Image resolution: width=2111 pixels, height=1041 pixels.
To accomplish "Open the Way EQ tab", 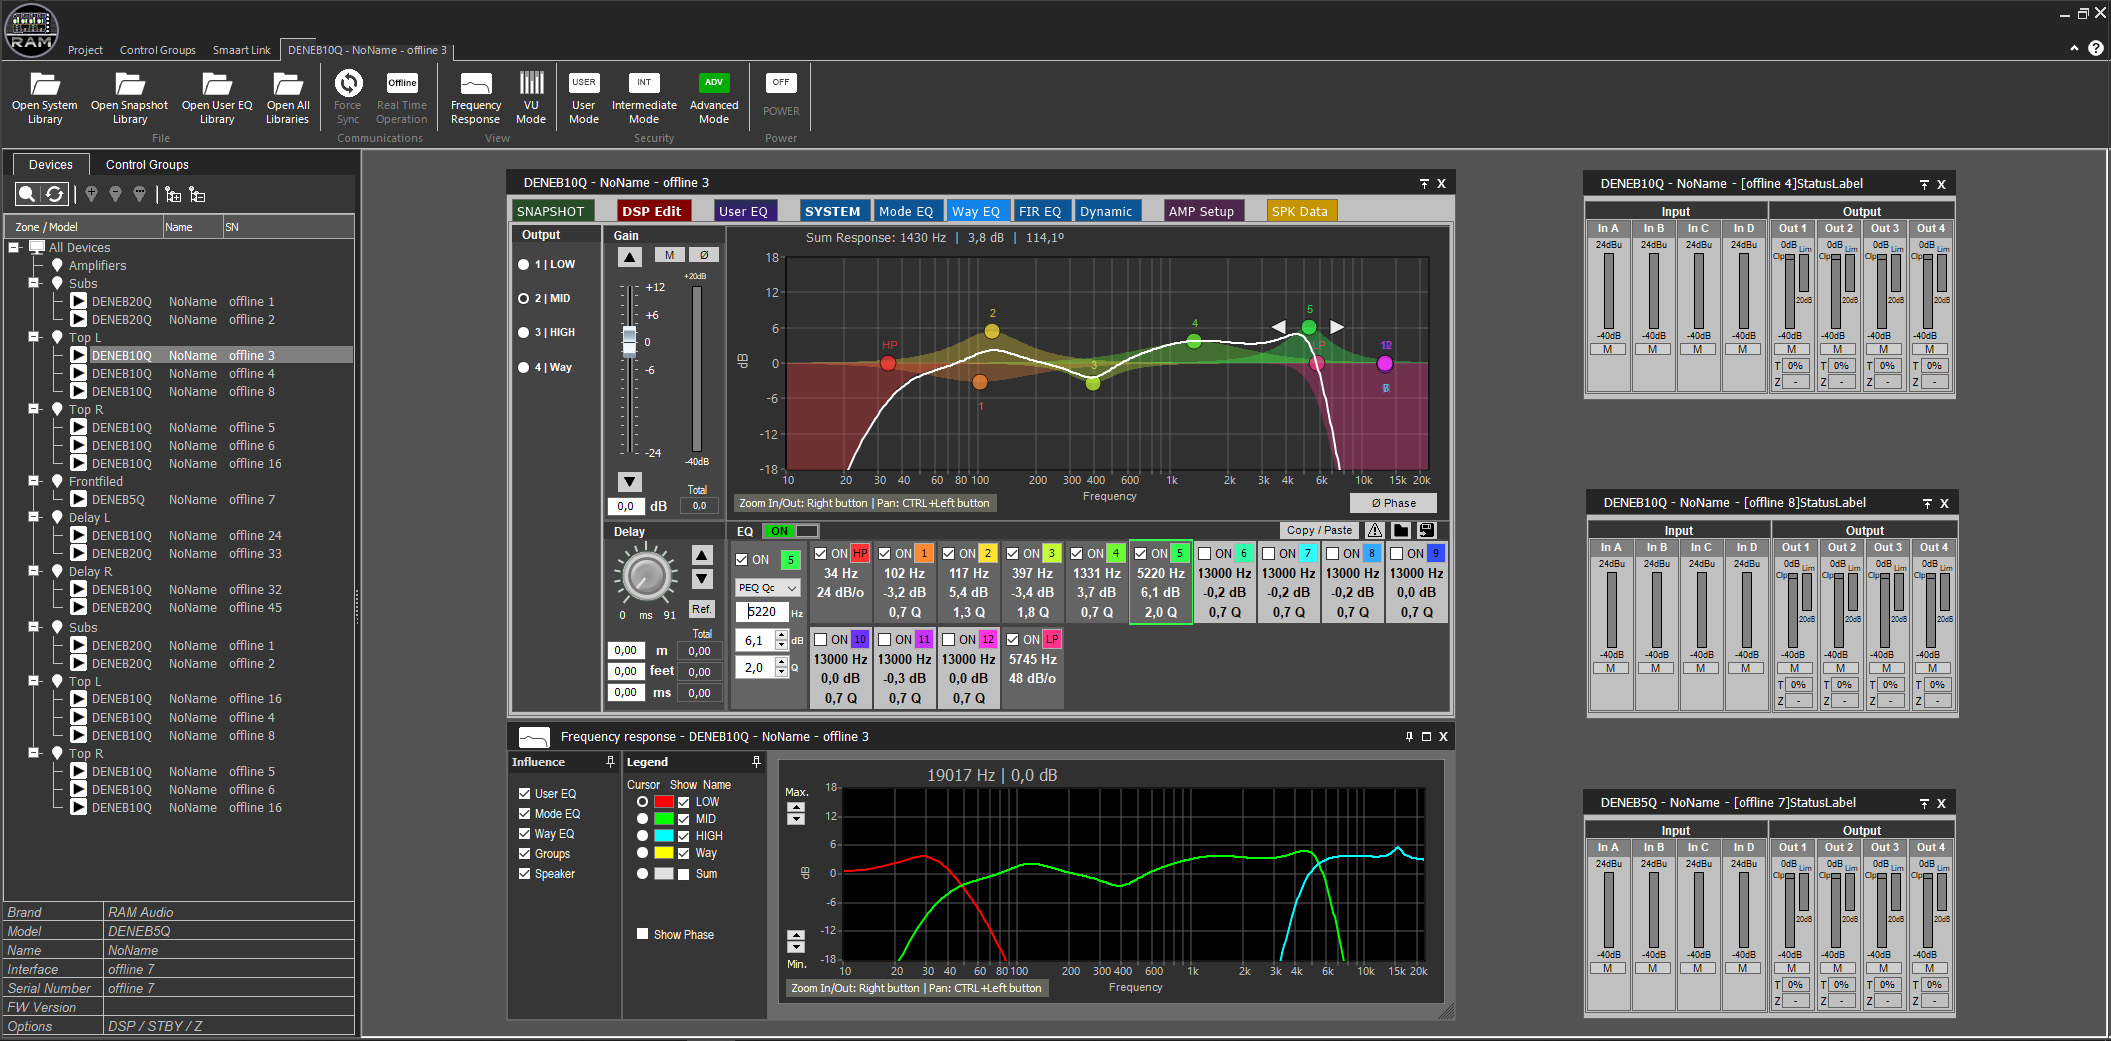I will (976, 211).
